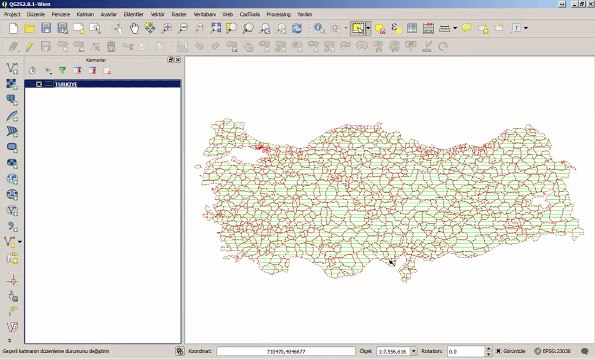The width and height of the screenshot is (595, 360).
Task: Click the Zoom Out magnifier tool
Action: click(183, 28)
